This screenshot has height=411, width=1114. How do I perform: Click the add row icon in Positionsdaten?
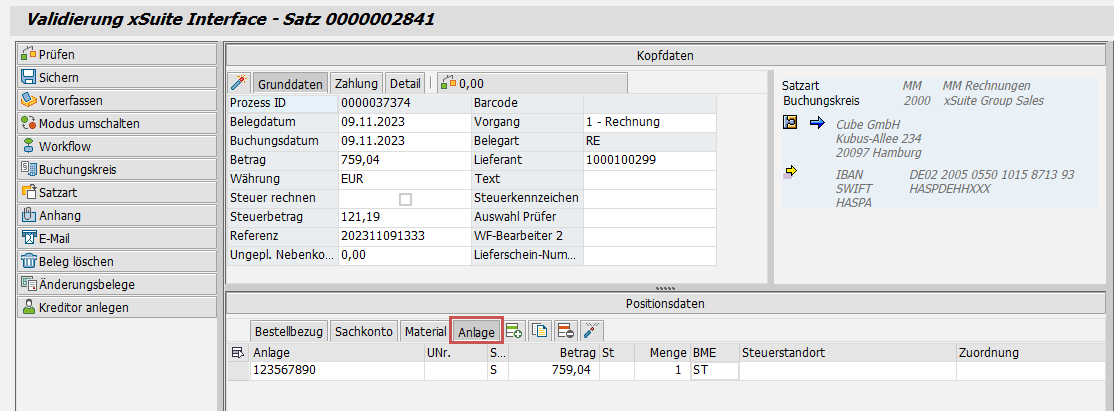point(514,330)
